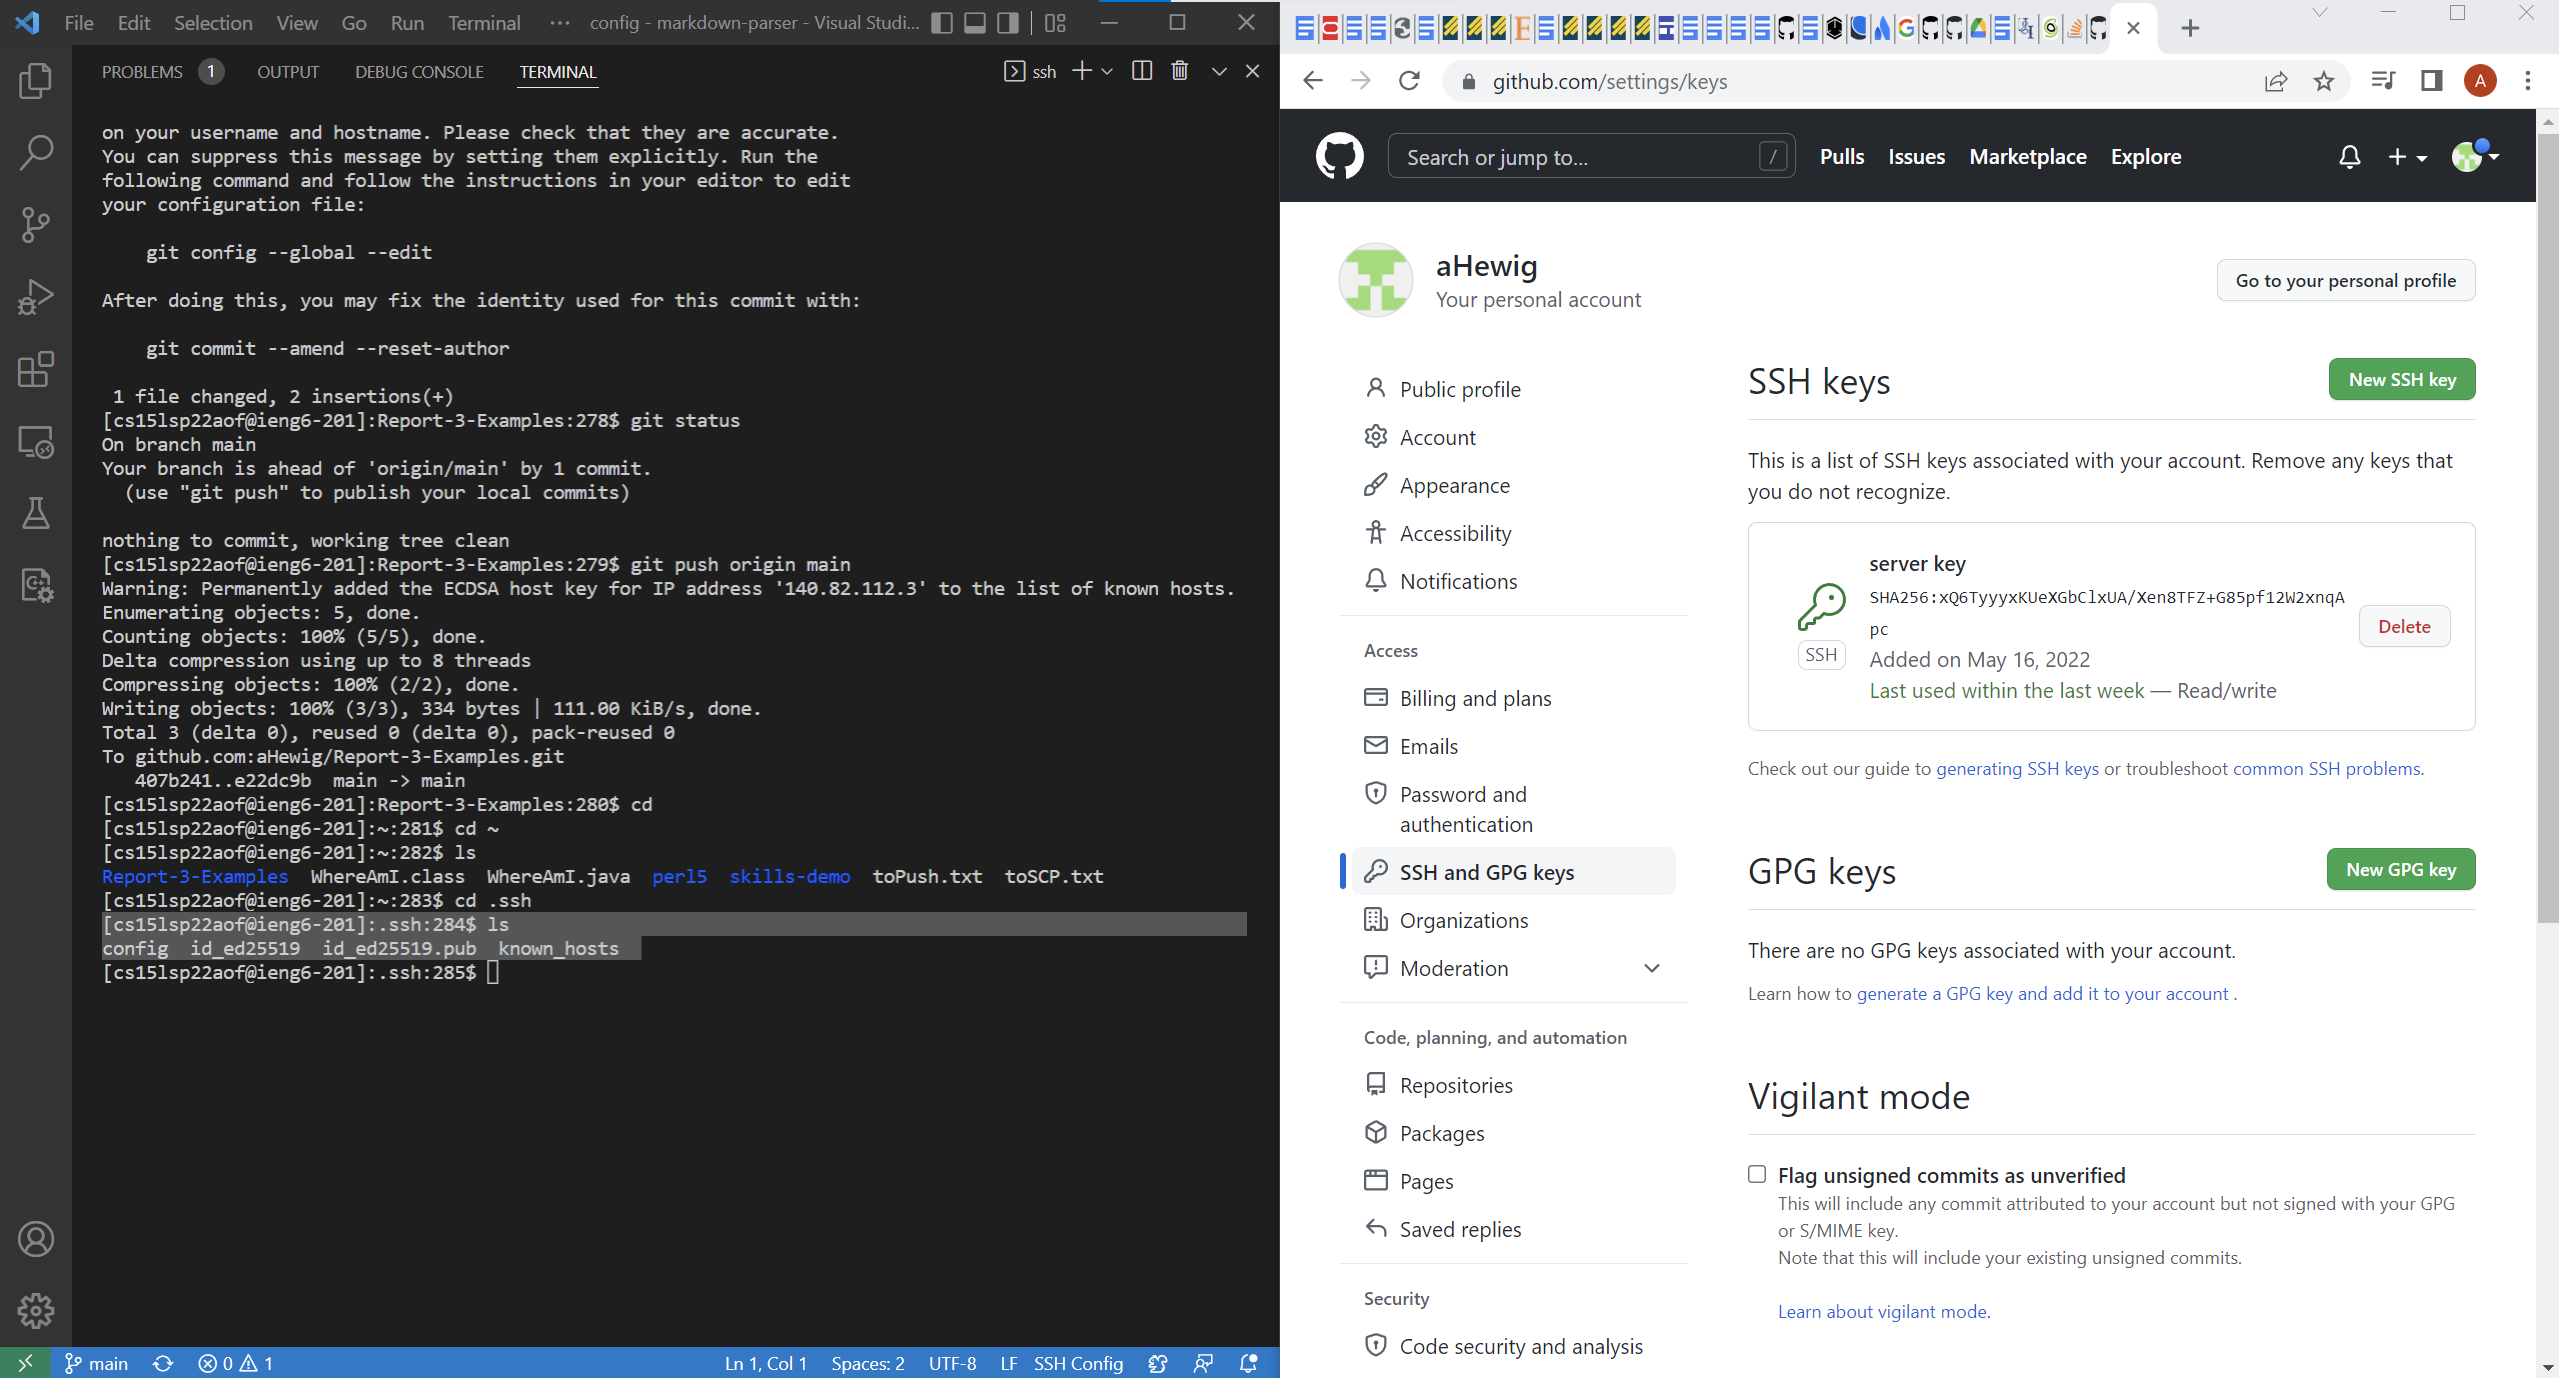
Task: Open GitHub notifications bell
Action: pyautogui.click(x=2349, y=157)
